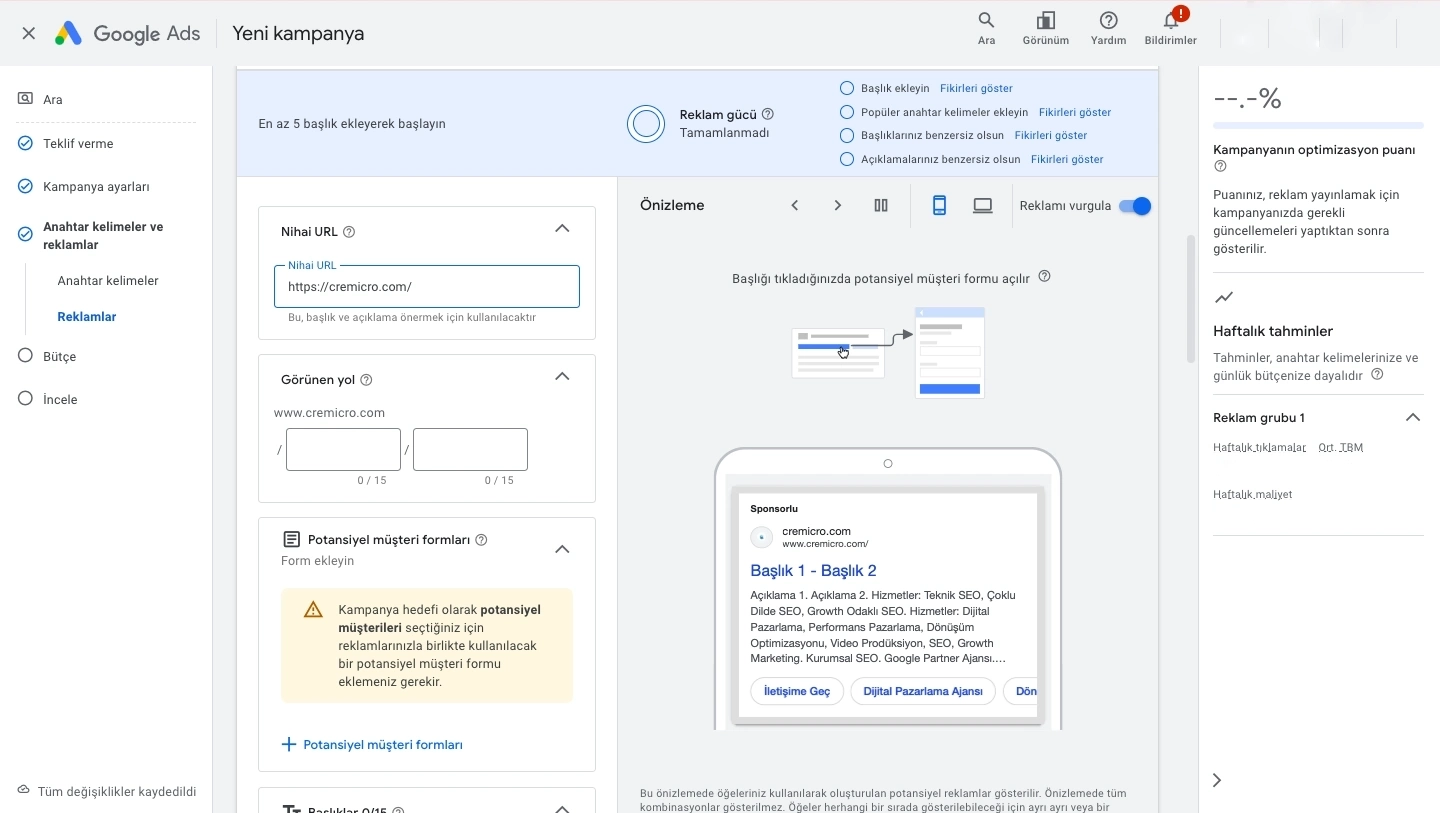Click help icon beside Haftalık tahminler description
The height and width of the screenshot is (813, 1440).
[1378, 375]
